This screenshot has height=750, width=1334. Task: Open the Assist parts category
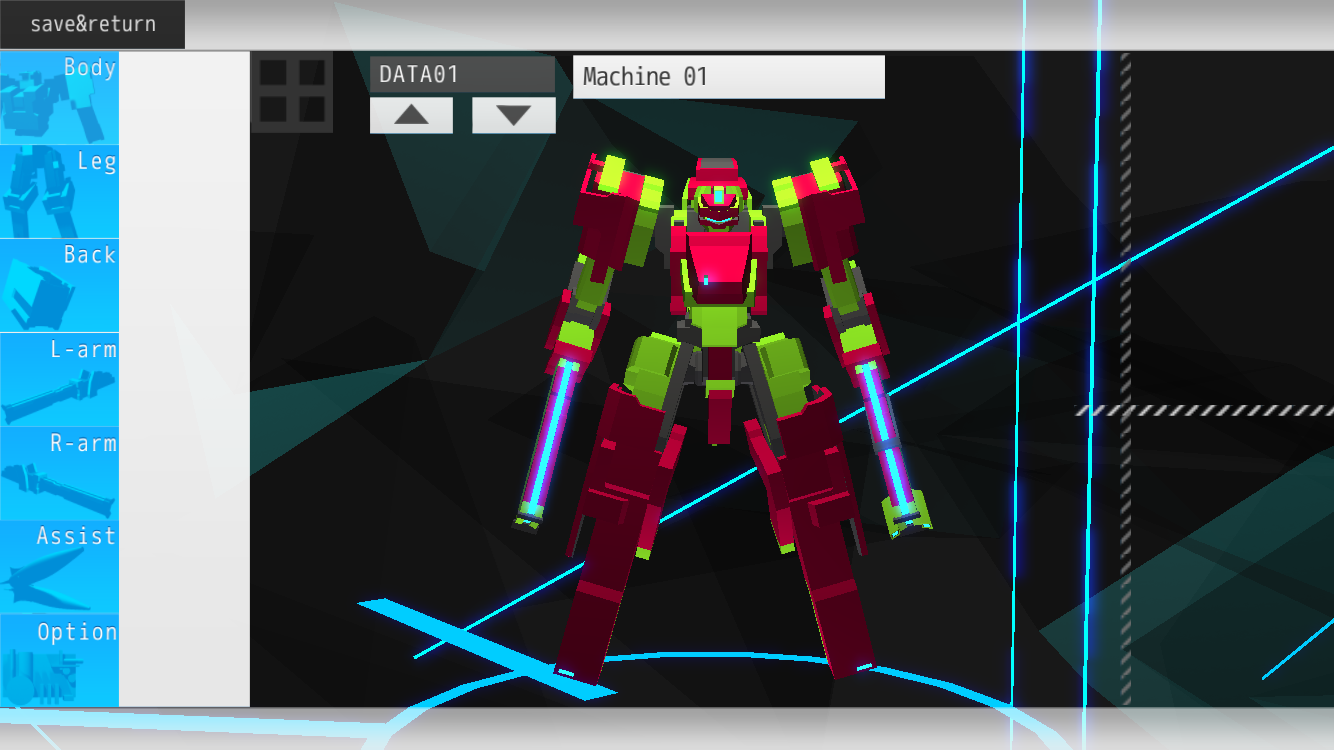click(x=59, y=566)
